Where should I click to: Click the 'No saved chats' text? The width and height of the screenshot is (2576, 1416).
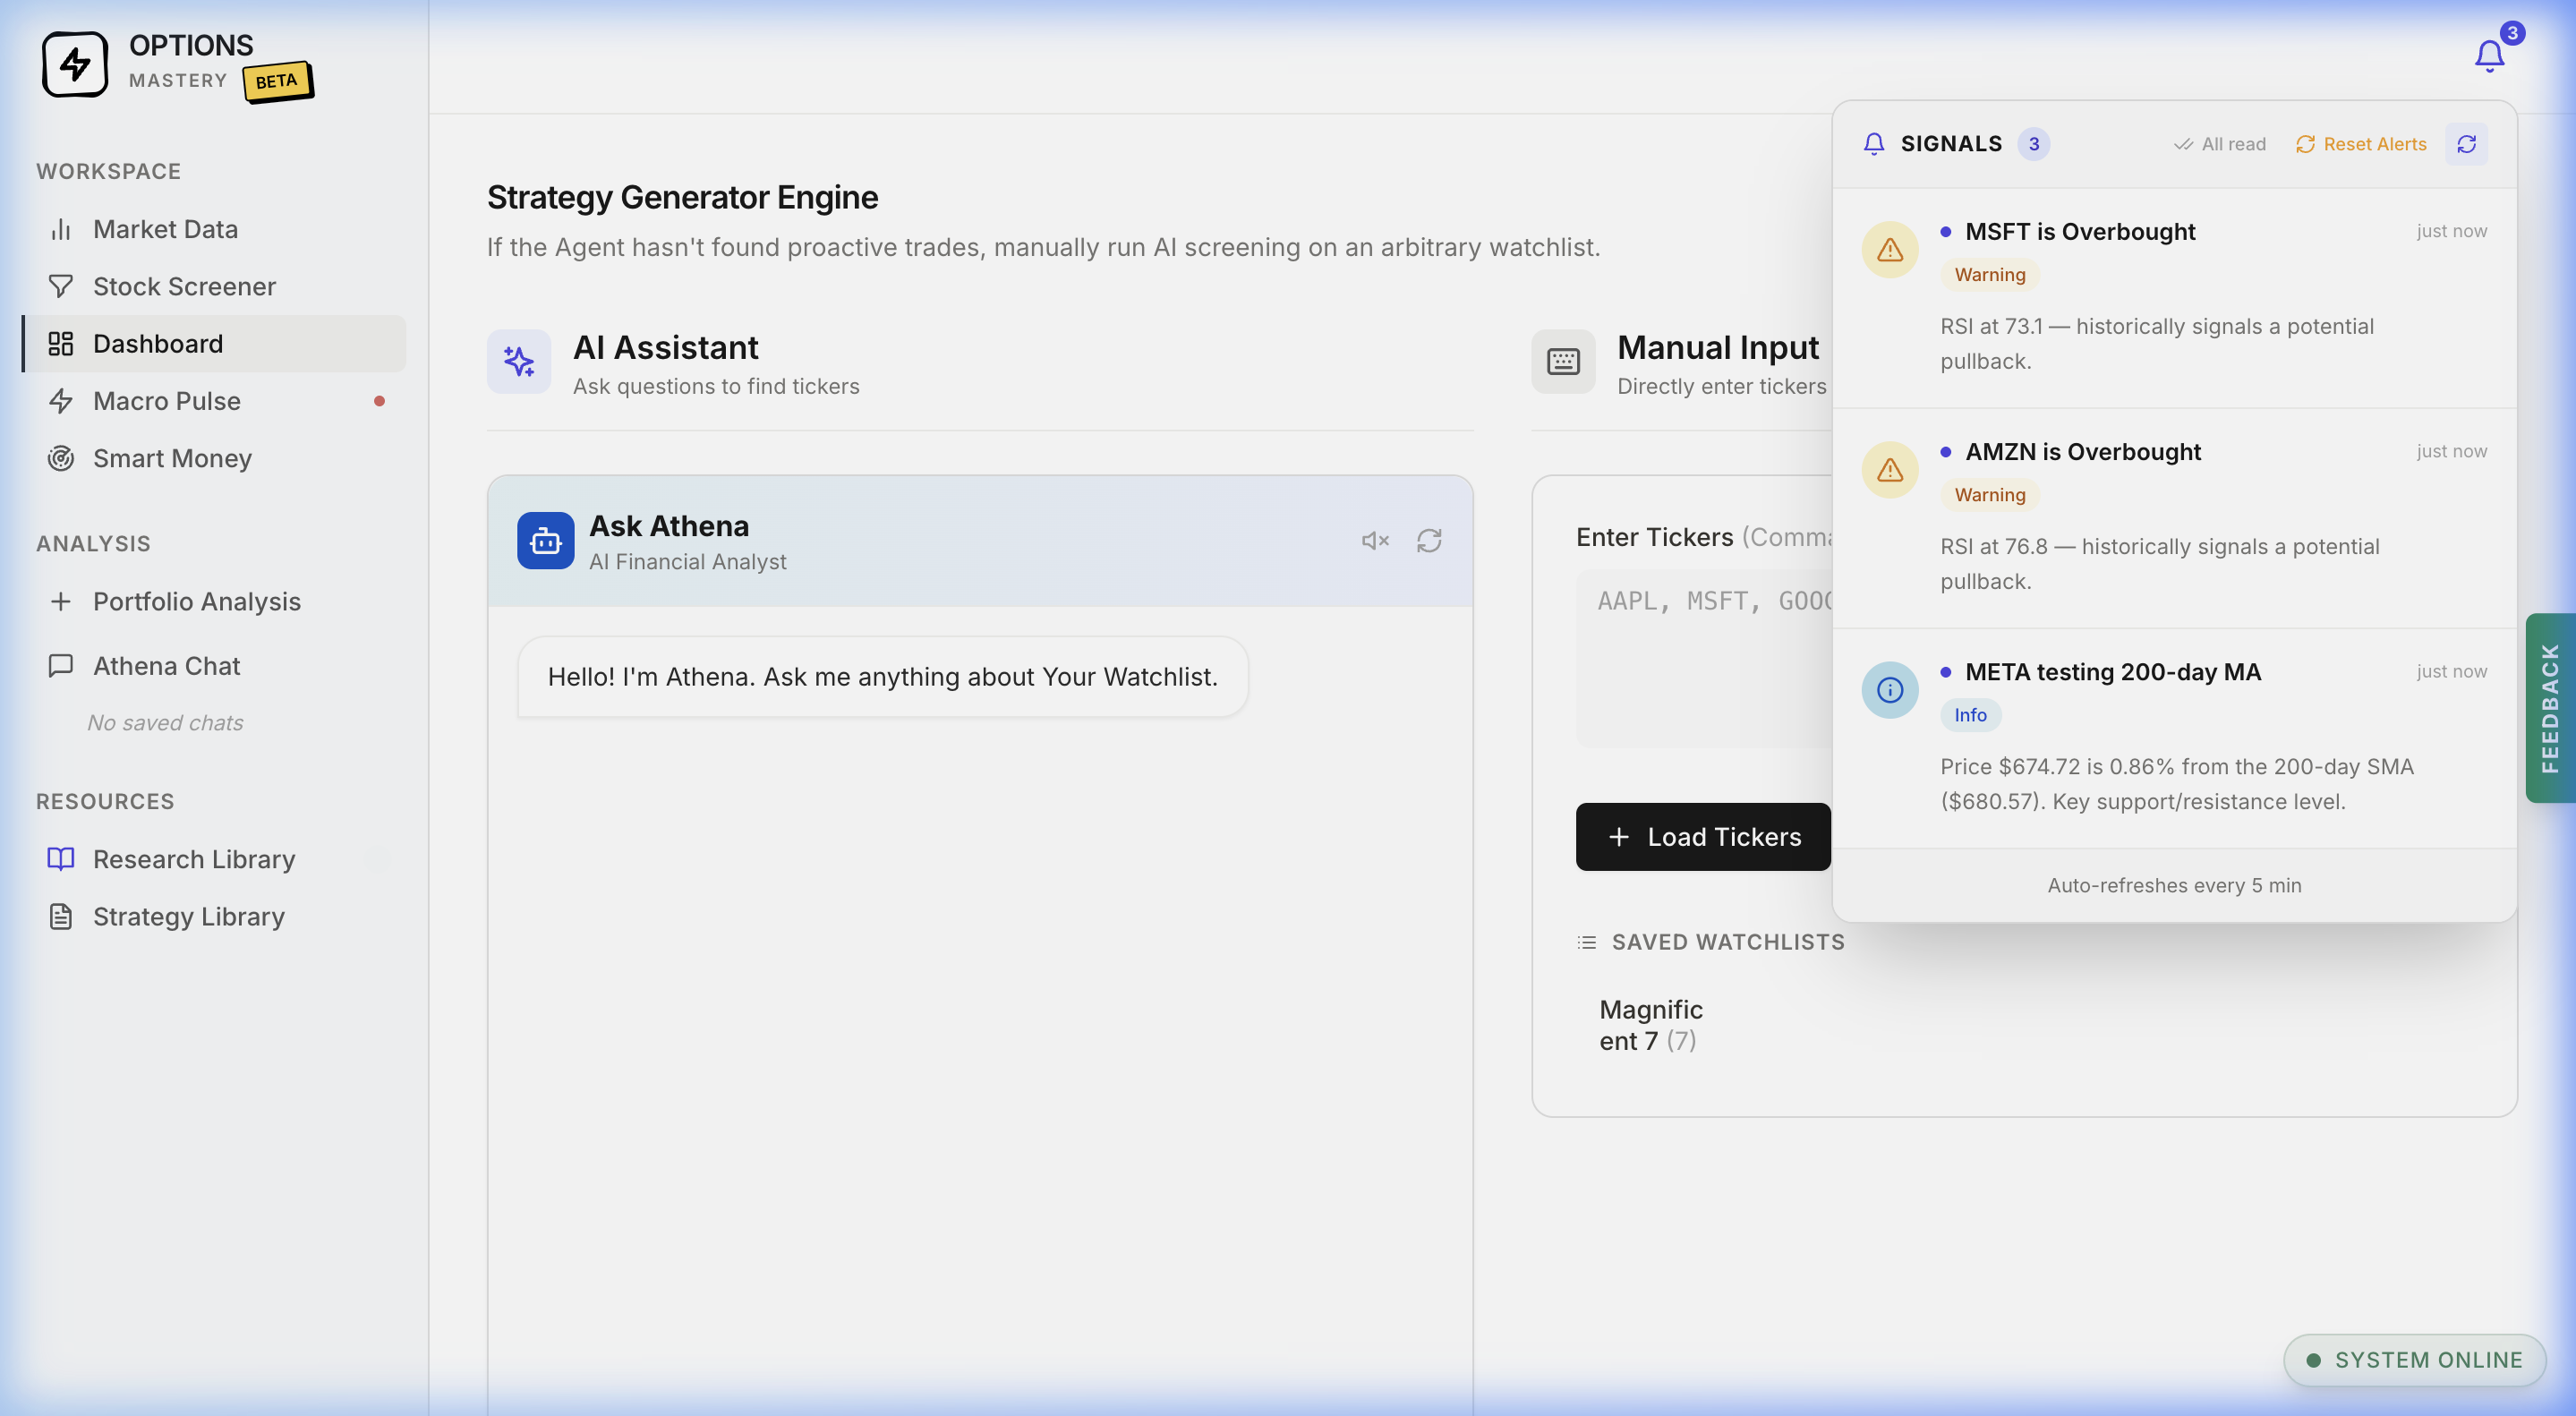[x=165, y=723]
